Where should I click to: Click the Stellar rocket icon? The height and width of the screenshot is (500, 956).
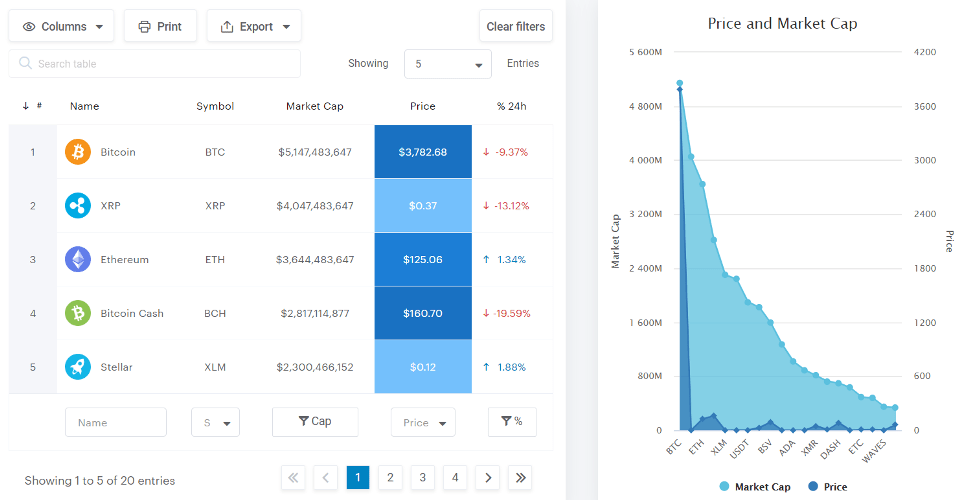tap(78, 367)
